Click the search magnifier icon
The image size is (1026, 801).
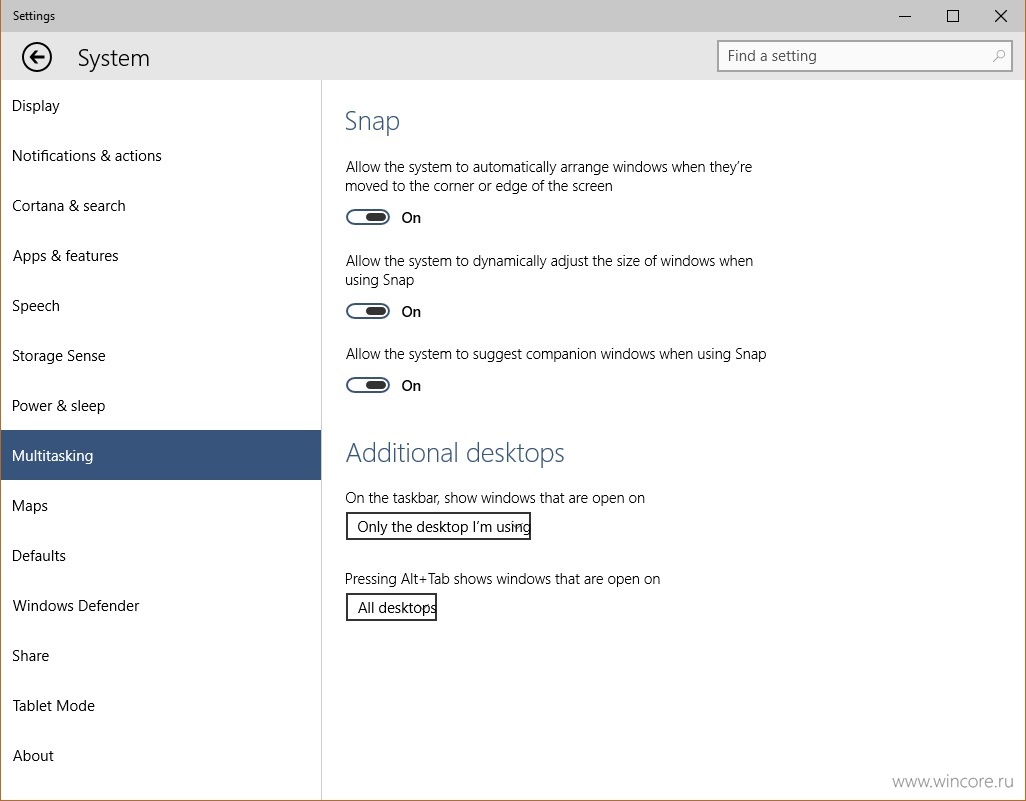(x=999, y=56)
